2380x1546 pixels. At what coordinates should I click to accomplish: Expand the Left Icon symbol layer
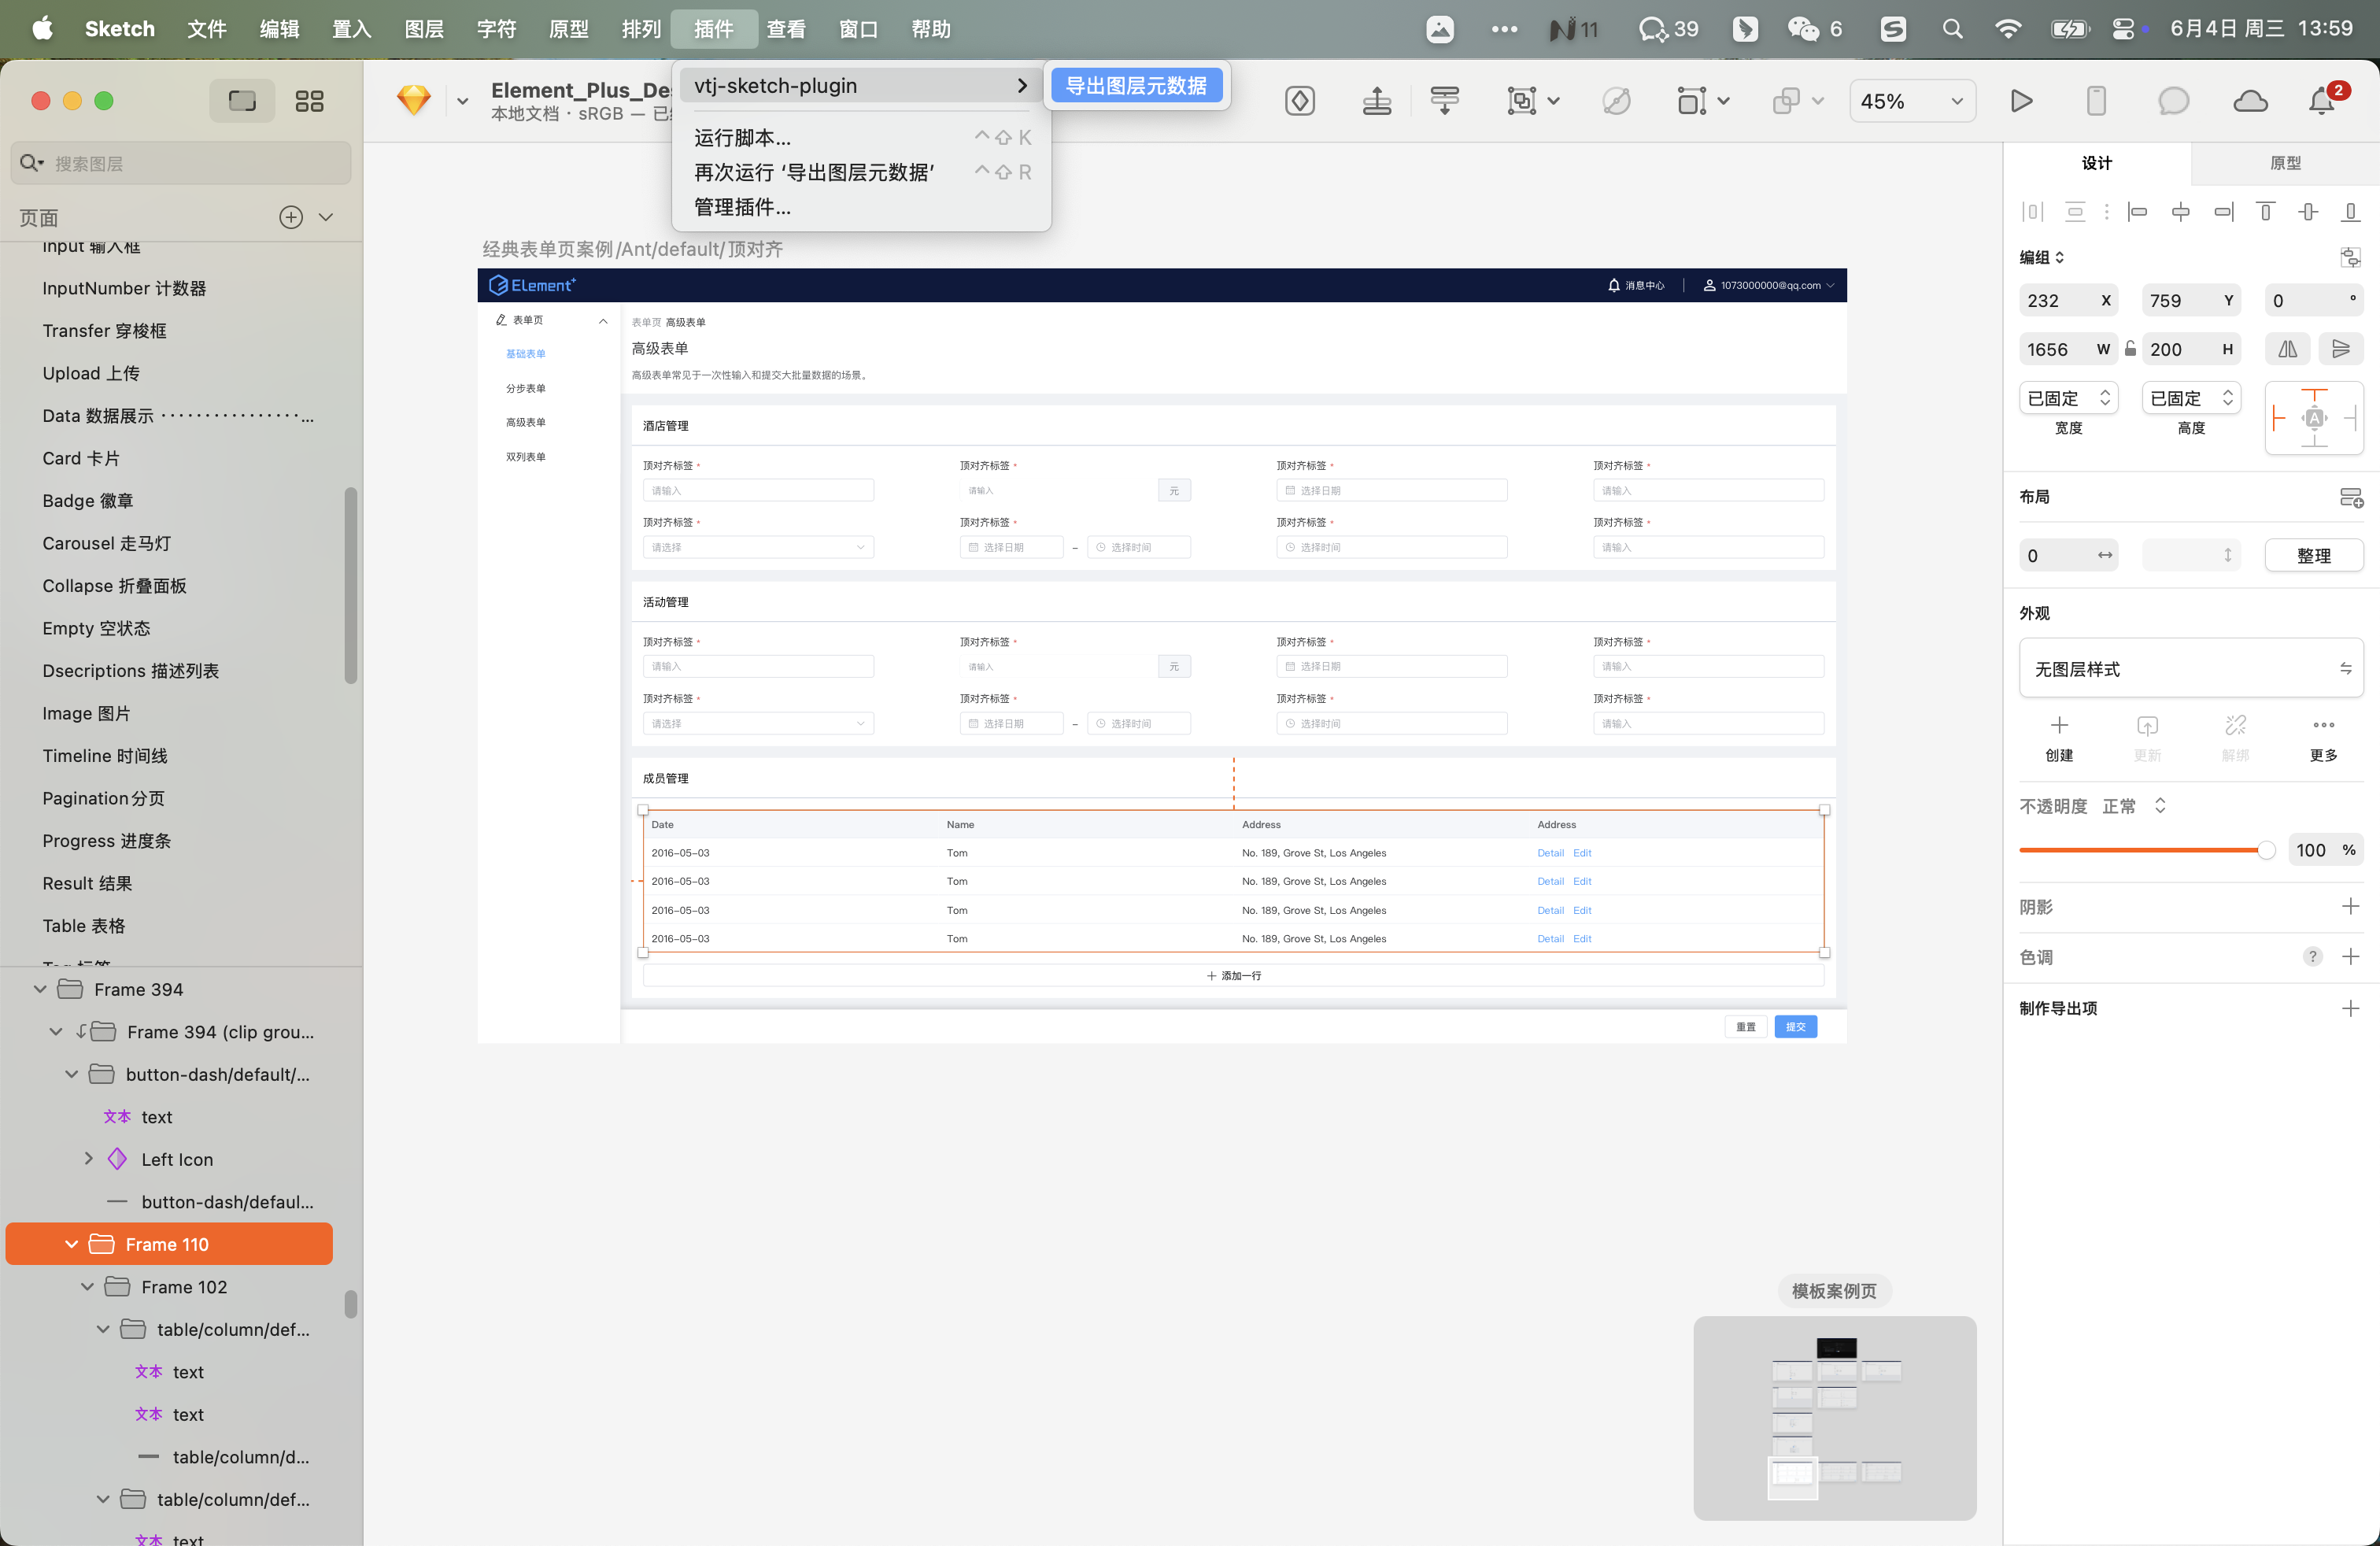click(88, 1159)
